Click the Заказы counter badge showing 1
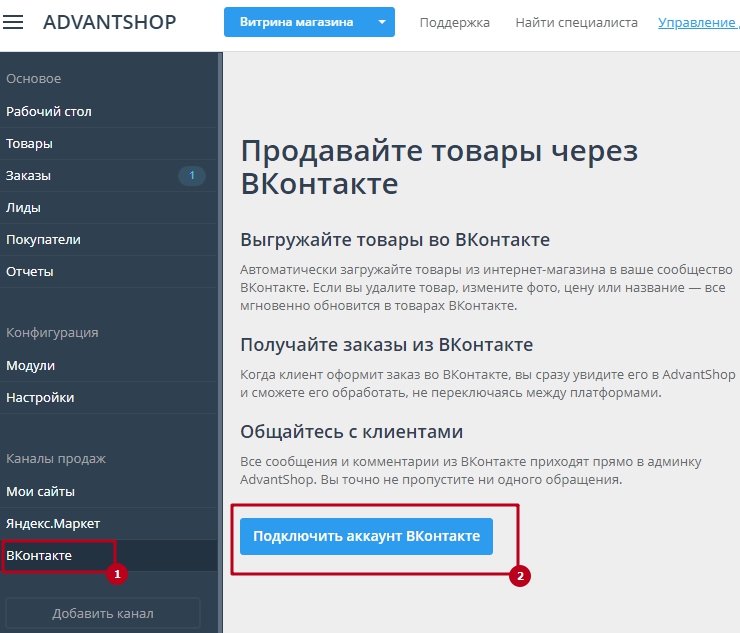The width and height of the screenshot is (740, 633). pos(192,176)
